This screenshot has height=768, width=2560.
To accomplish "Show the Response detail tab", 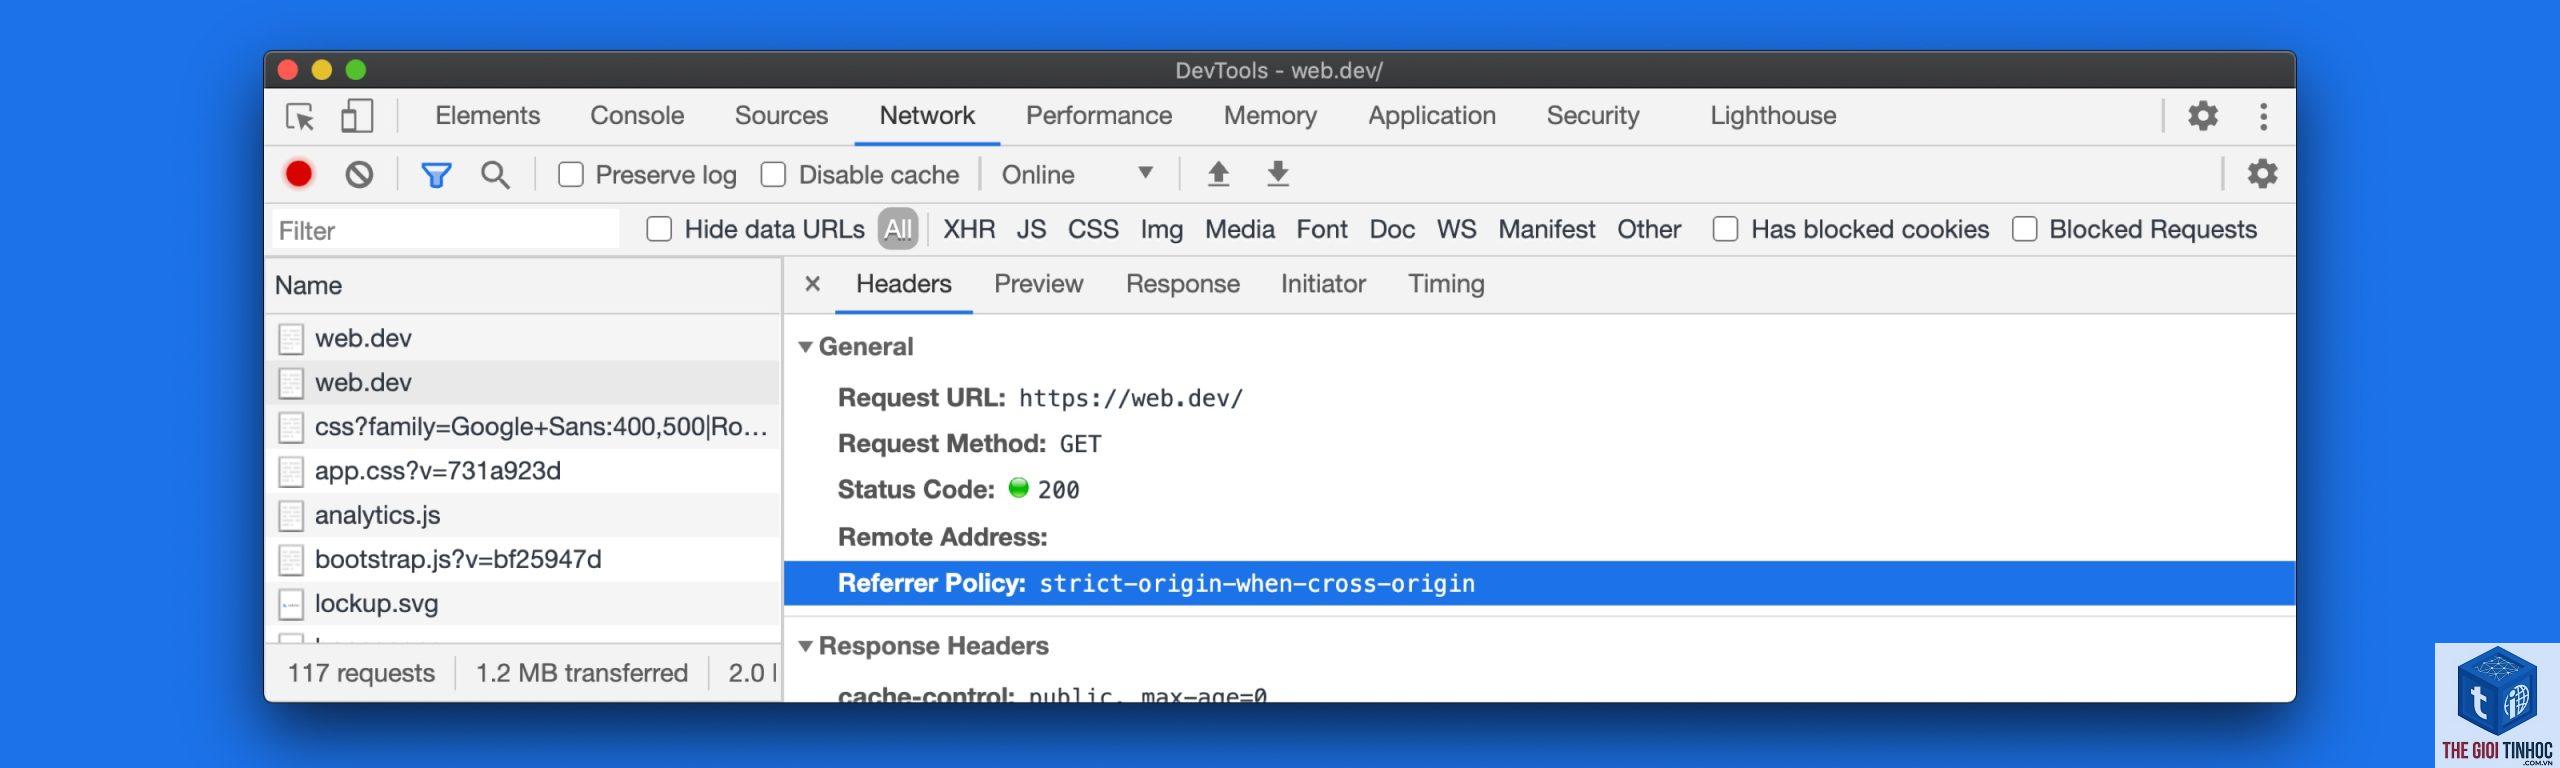I will pyautogui.click(x=1183, y=284).
